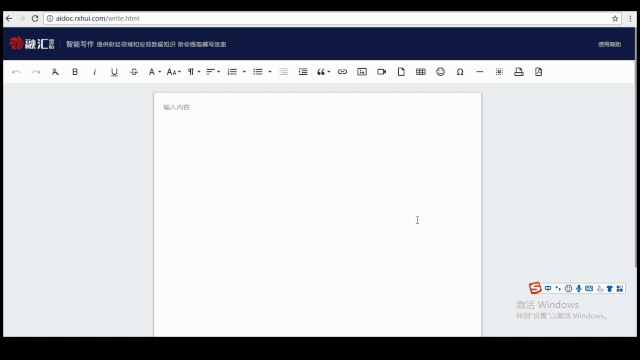
Task: Expand the font size dropdown
Action: (173, 72)
